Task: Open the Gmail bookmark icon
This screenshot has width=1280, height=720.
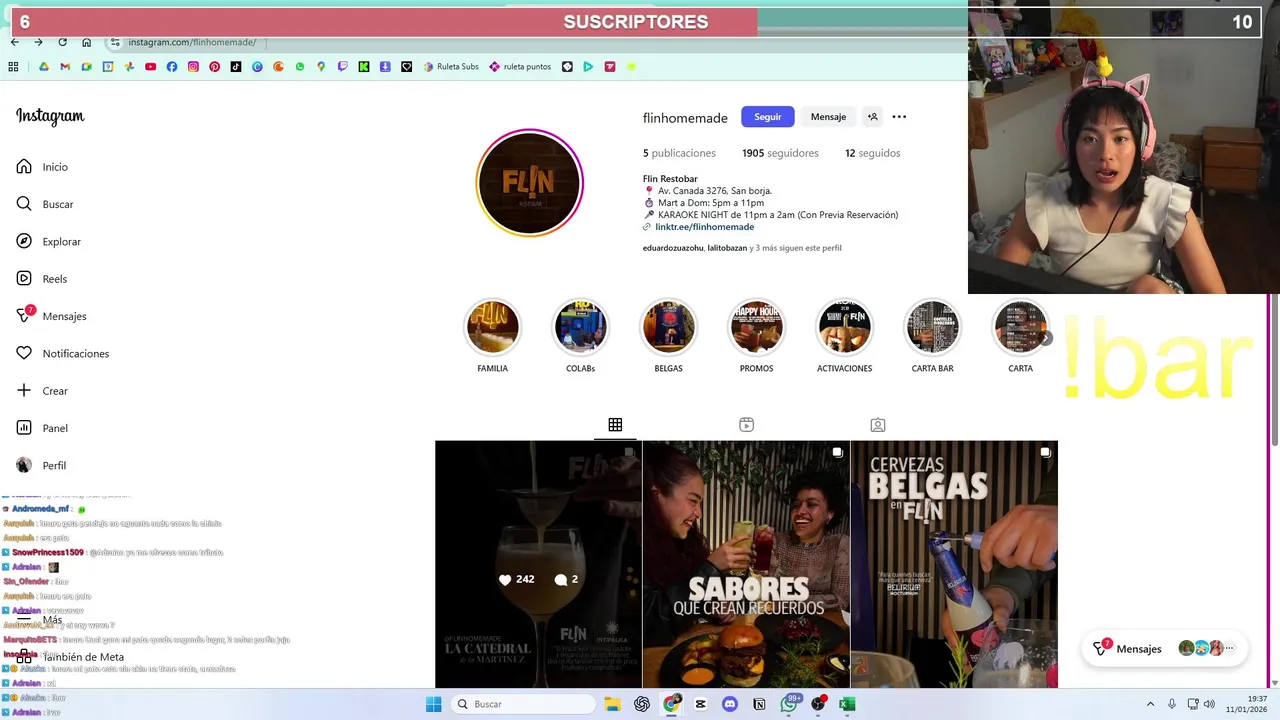Action: (x=65, y=67)
